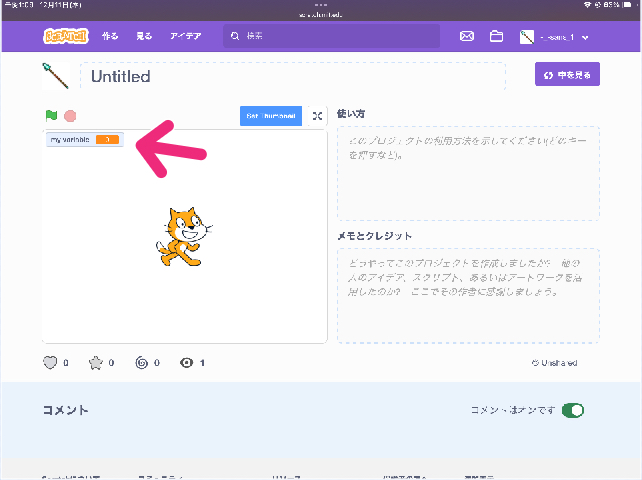Toggle the comments on/off switch
This screenshot has width=642, height=480.
573,410
